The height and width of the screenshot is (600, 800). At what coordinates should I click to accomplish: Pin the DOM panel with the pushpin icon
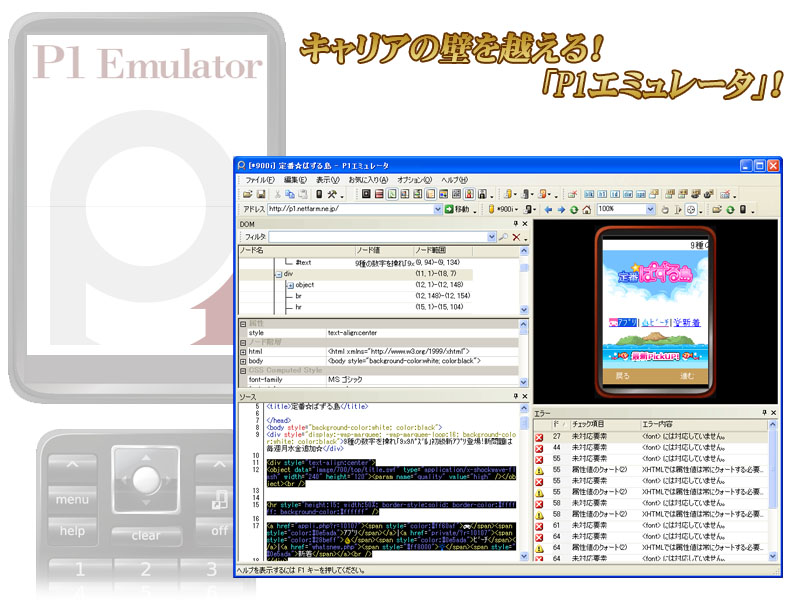516,224
